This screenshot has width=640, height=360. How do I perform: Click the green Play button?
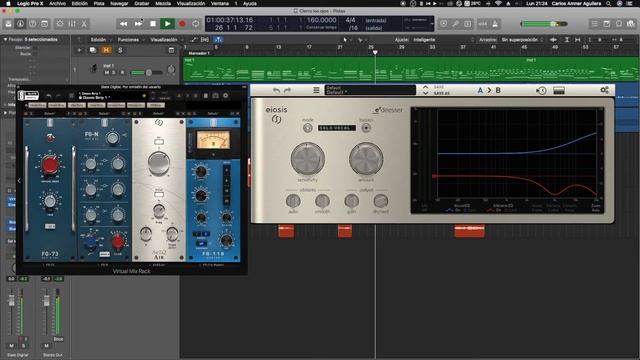pos(167,24)
